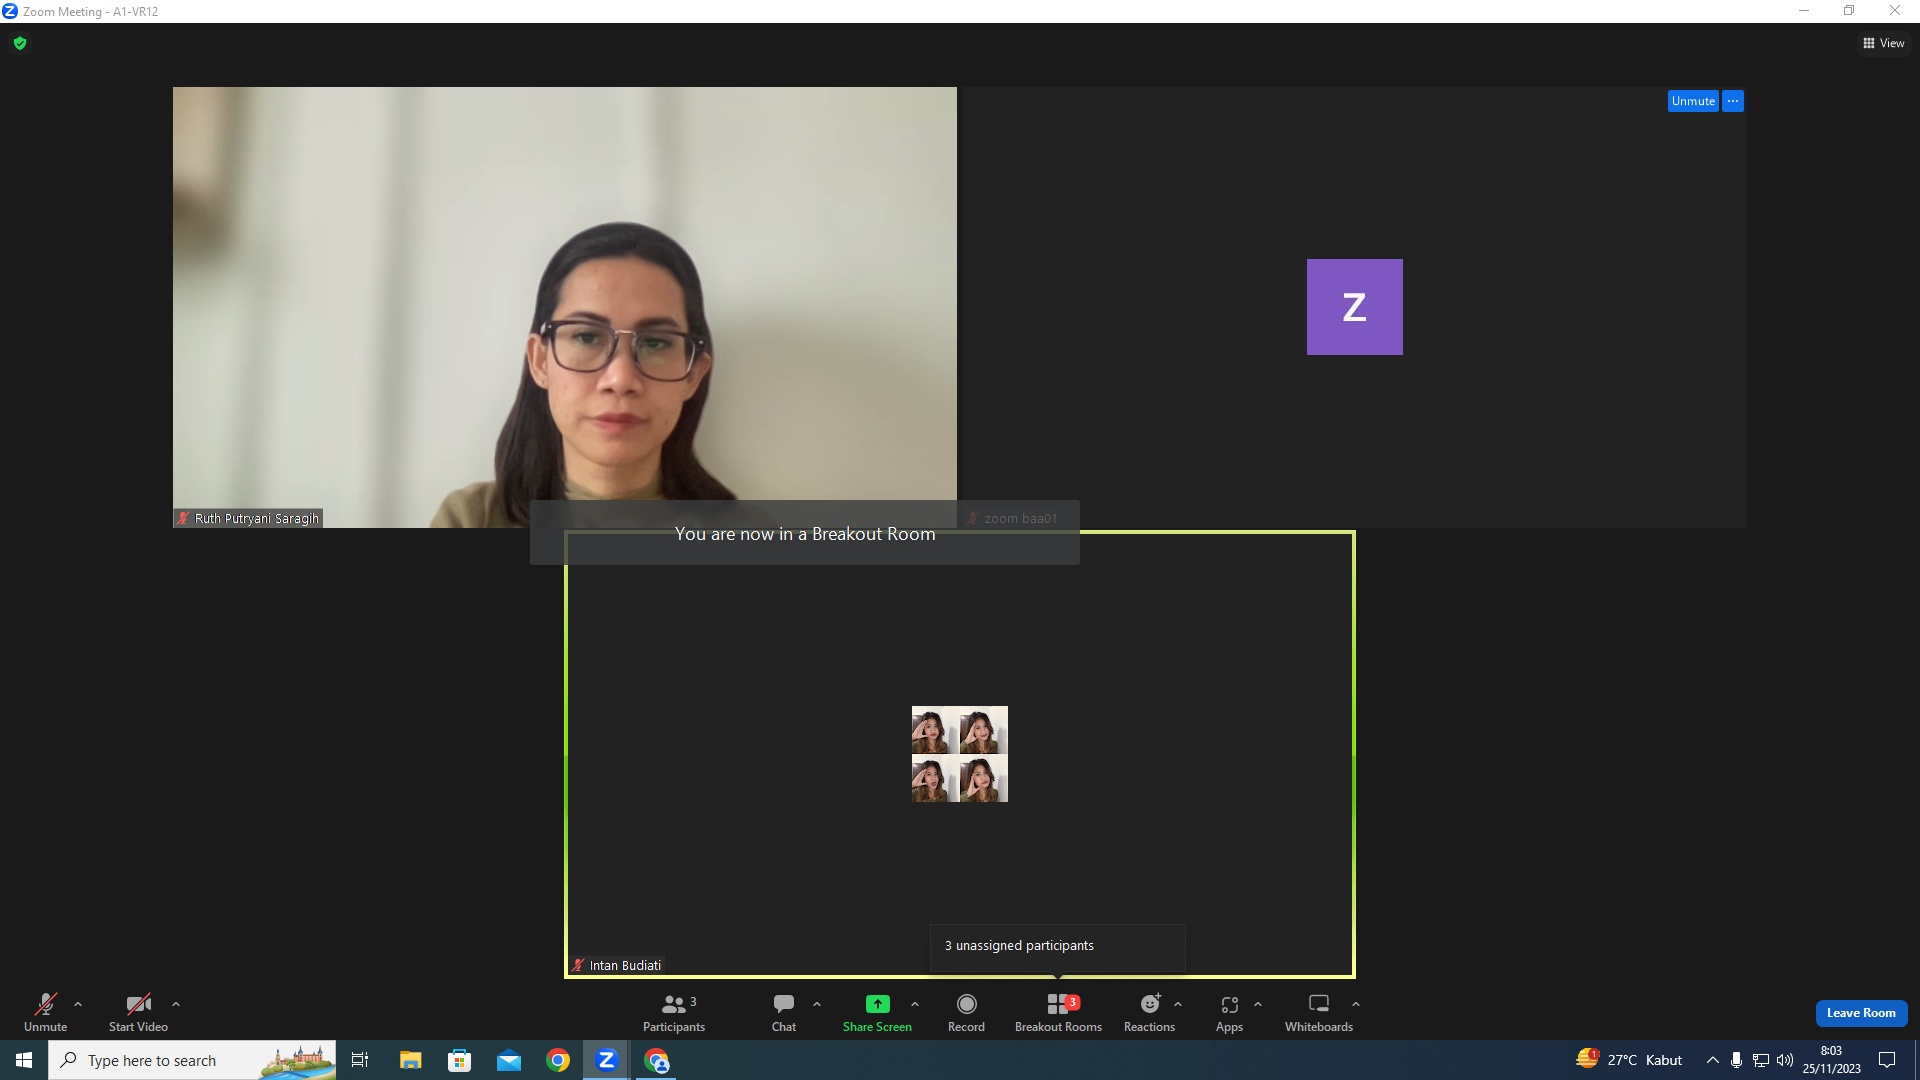This screenshot has height=1080, width=1920.
Task: Open Mail app from taskbar
Action: (509, 1060)
